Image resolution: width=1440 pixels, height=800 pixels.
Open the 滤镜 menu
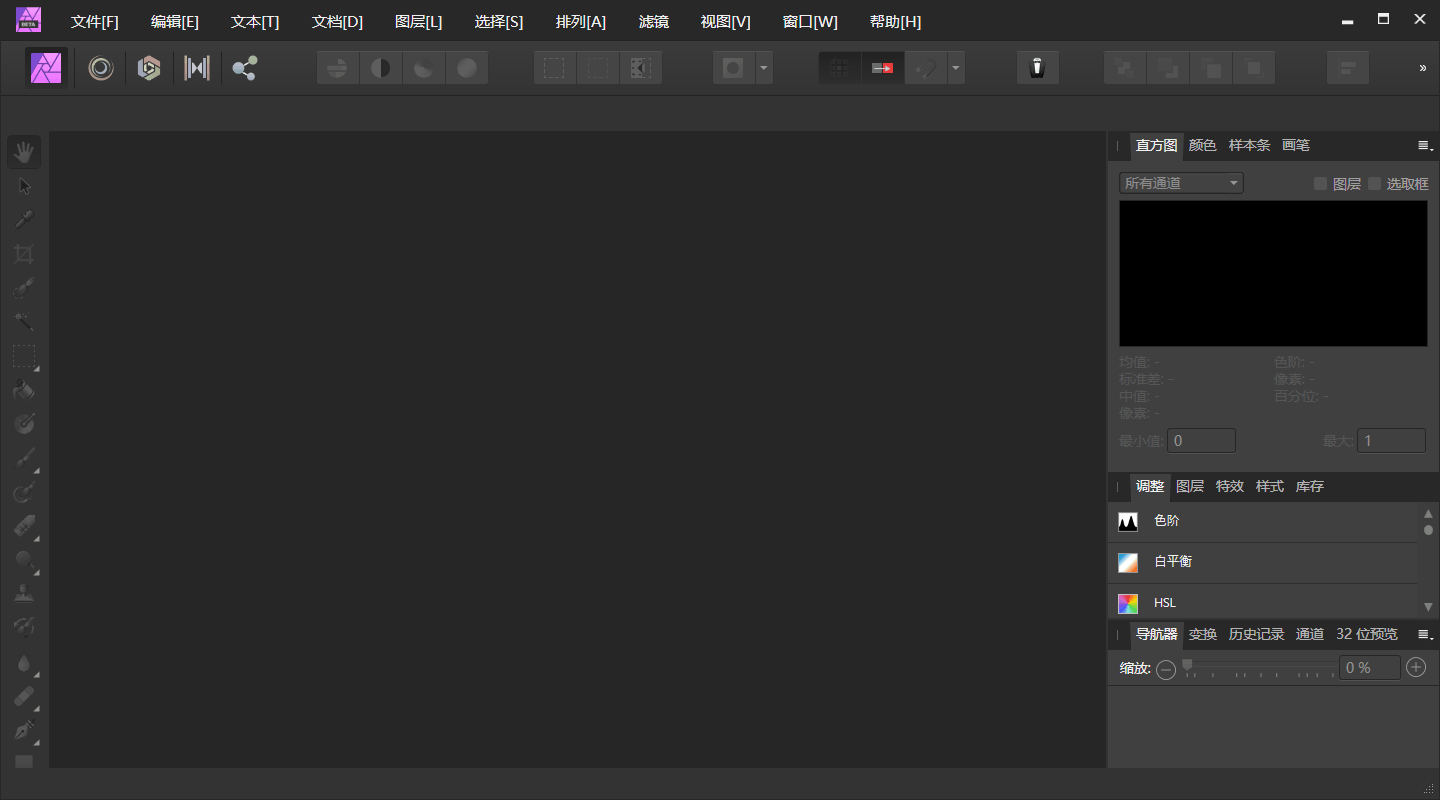[653, 22]
